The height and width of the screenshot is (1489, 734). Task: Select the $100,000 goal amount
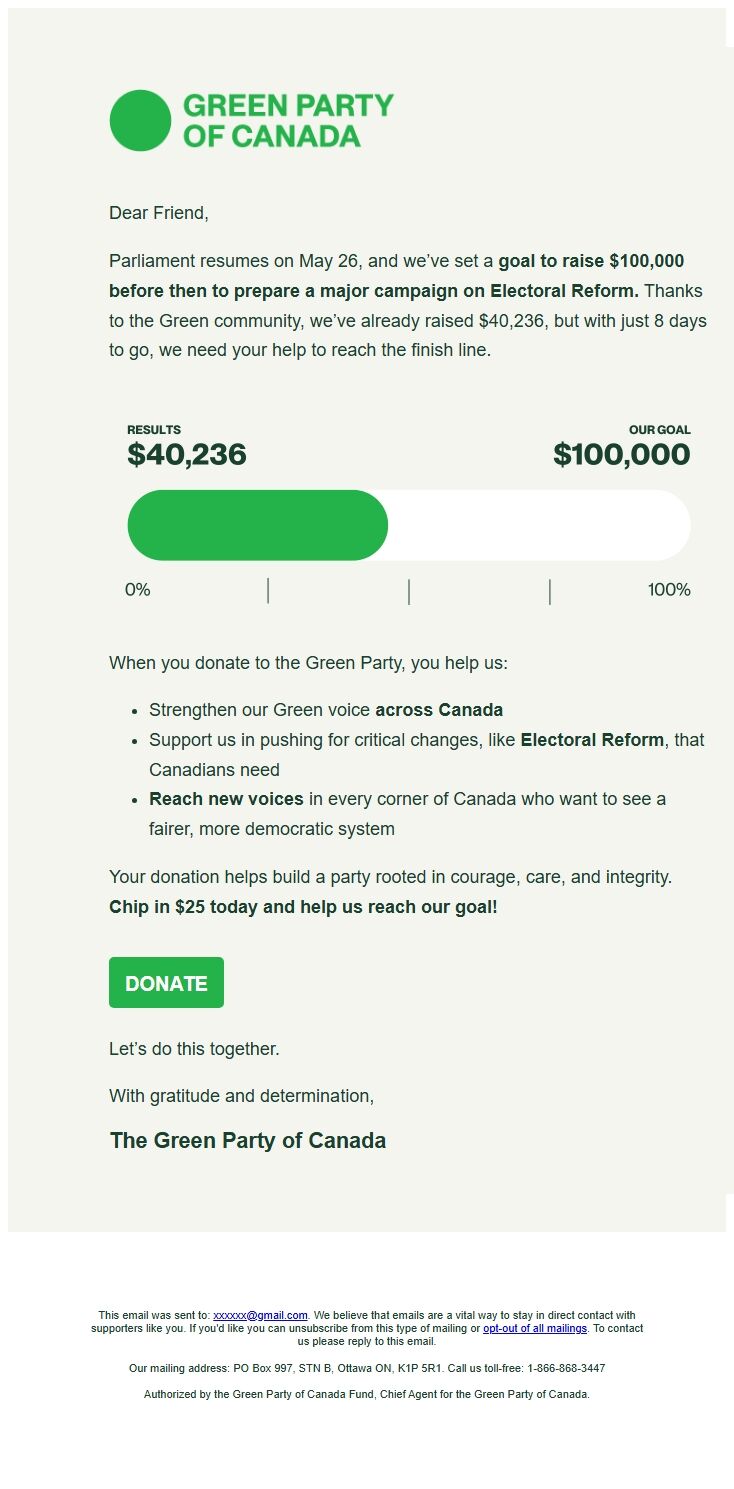621,454
